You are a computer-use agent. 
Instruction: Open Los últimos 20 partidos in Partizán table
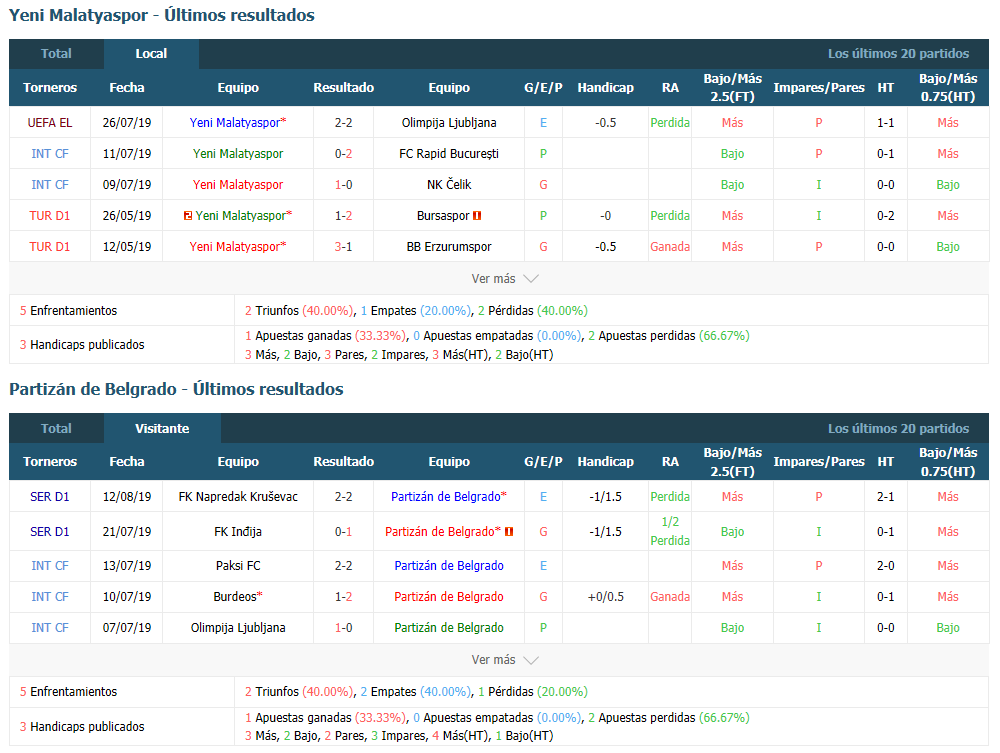[898, 428]
